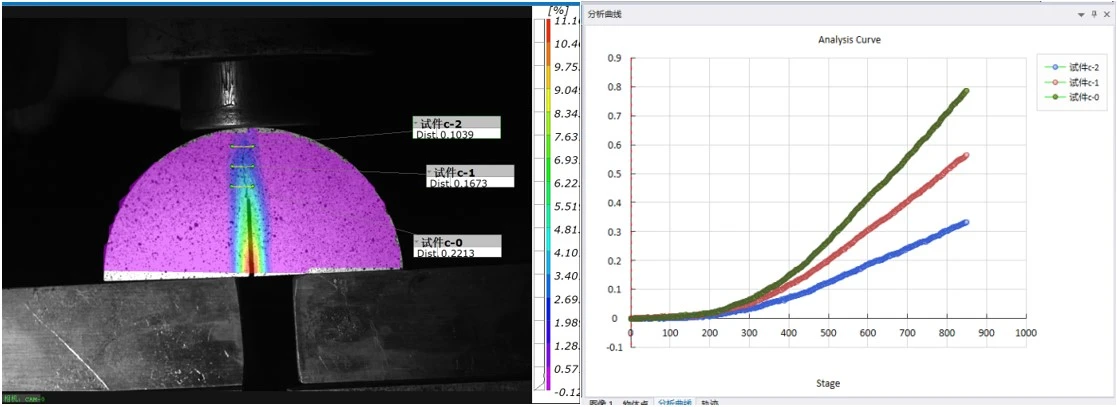Click the end point of the green 试件c-0 curve

point(967,91)
